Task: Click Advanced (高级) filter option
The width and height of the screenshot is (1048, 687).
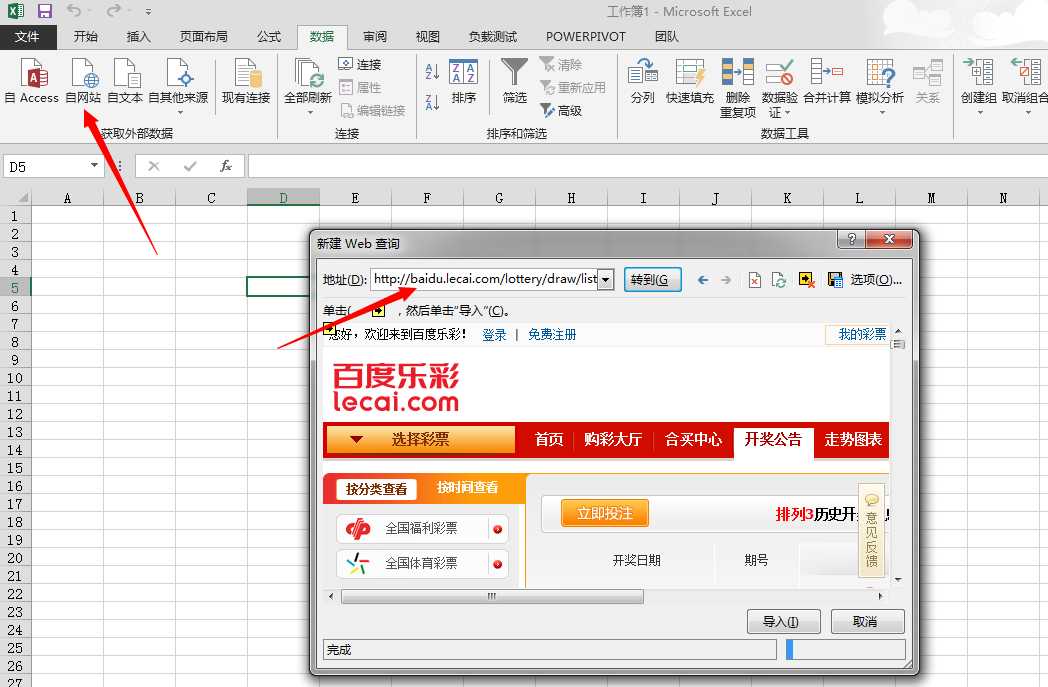Action: click(x=561, y=110)
